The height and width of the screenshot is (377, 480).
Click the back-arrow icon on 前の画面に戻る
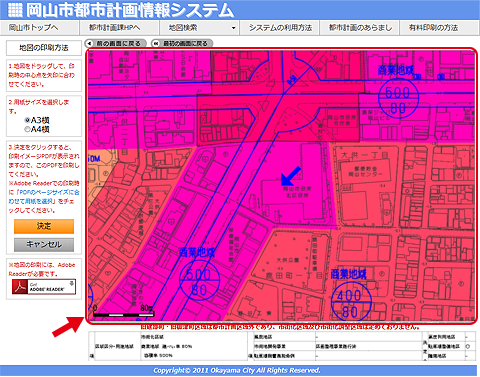click(90, 43)
